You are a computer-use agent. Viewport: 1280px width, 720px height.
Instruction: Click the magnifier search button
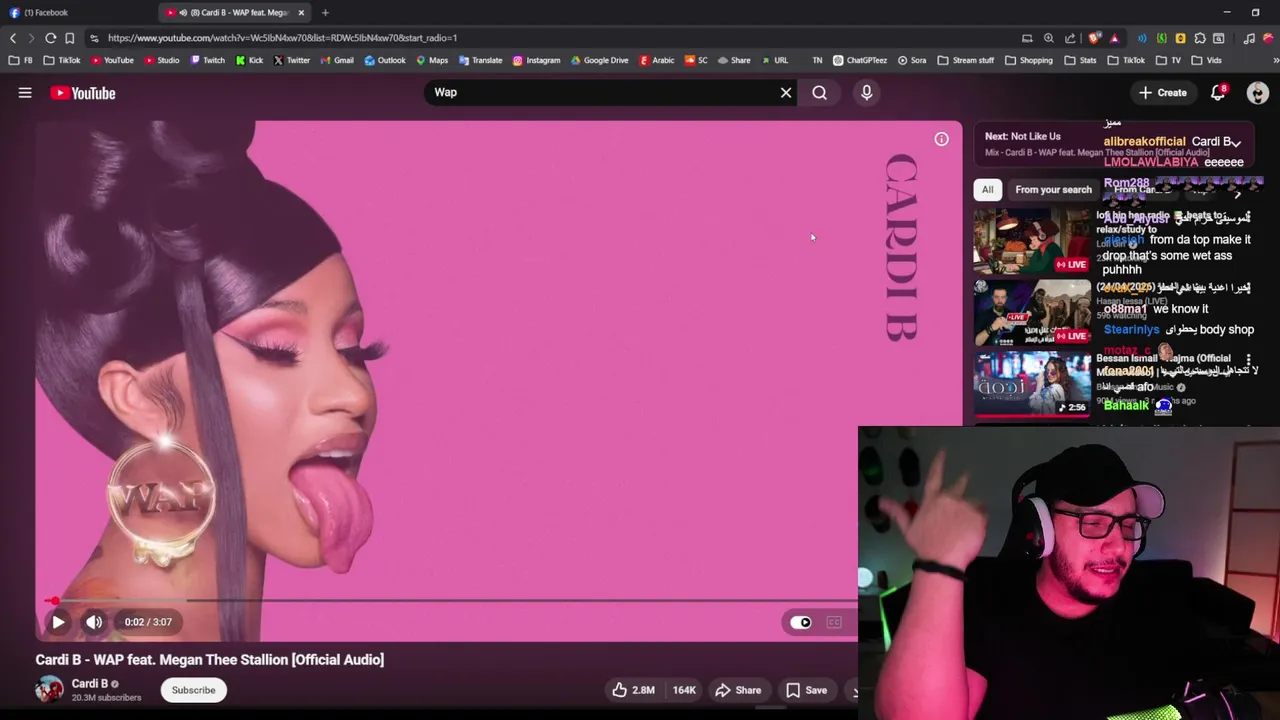coord(819,92)
